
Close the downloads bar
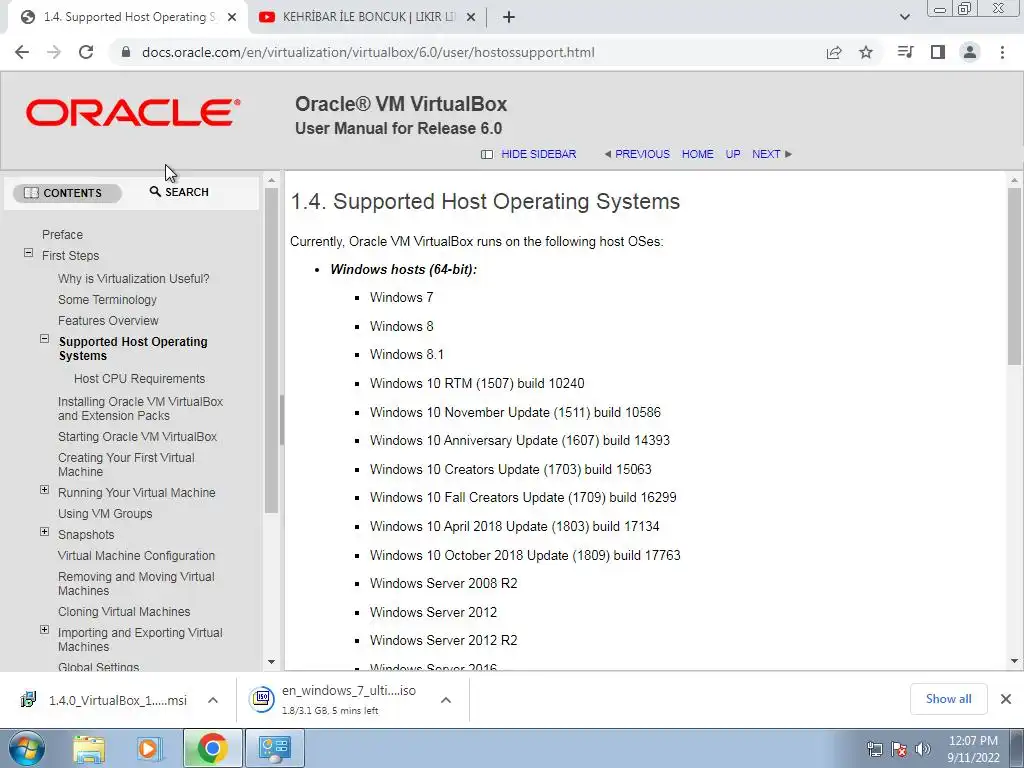tap(1006, 699)
